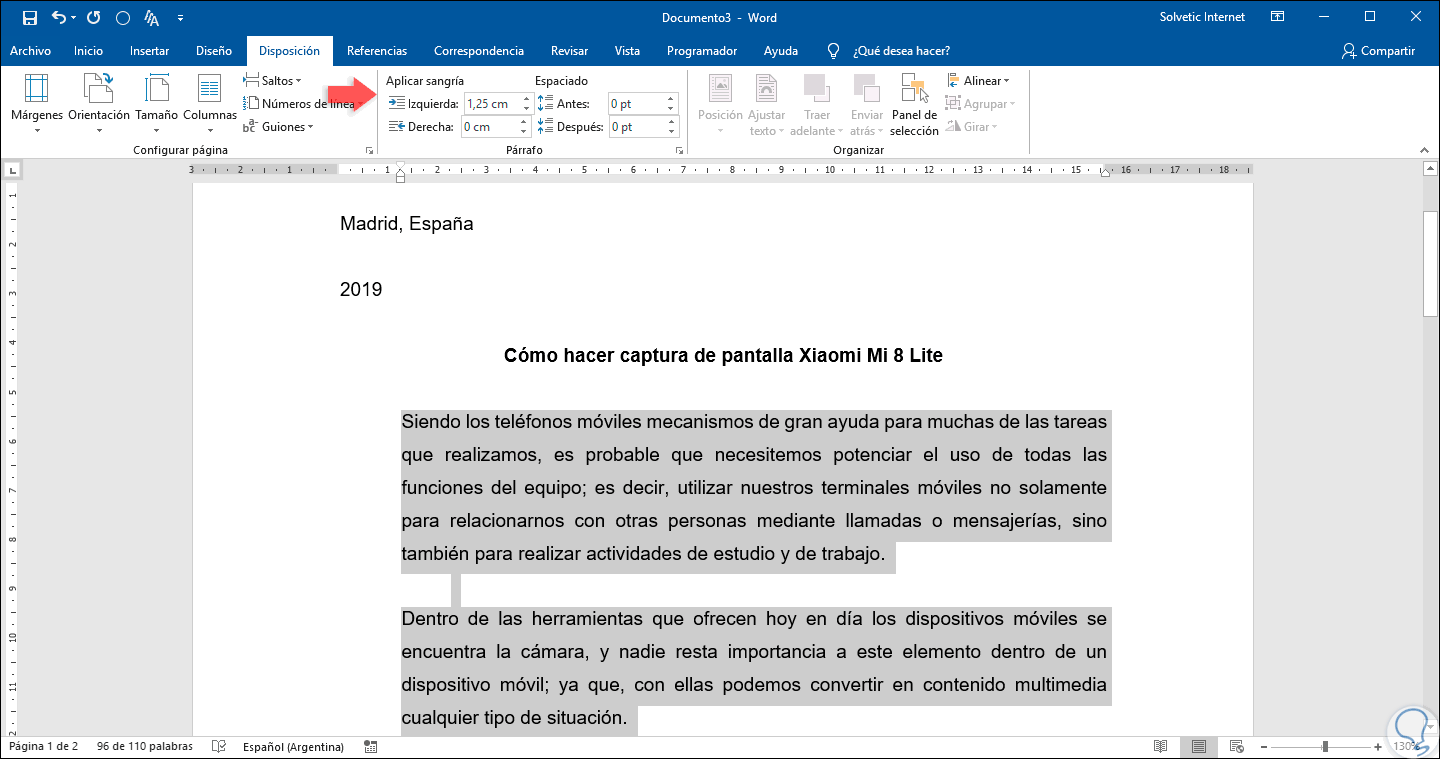Open the spelling and grammar check icon
The width and height of the screenshot is (1440, 759).
[219, 747]
